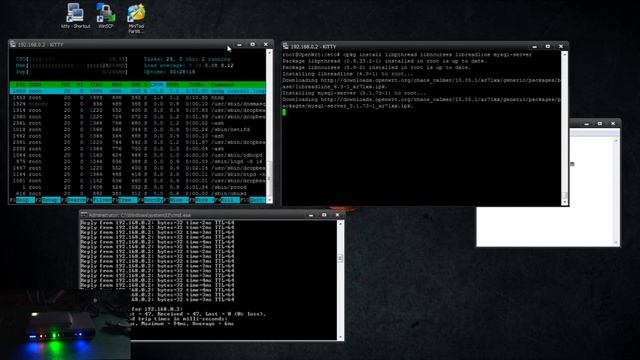Click down arrow of htop window scrollbar

tap(269, 200)
